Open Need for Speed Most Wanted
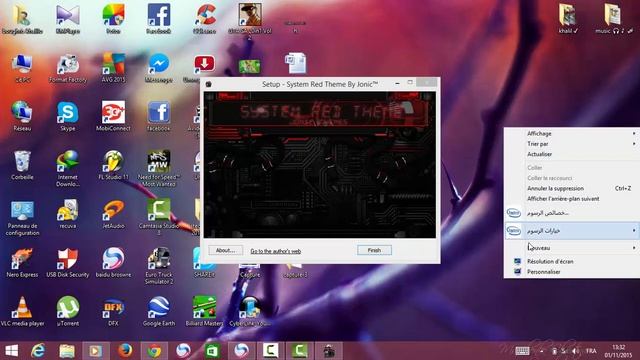 tap(159, 168)
